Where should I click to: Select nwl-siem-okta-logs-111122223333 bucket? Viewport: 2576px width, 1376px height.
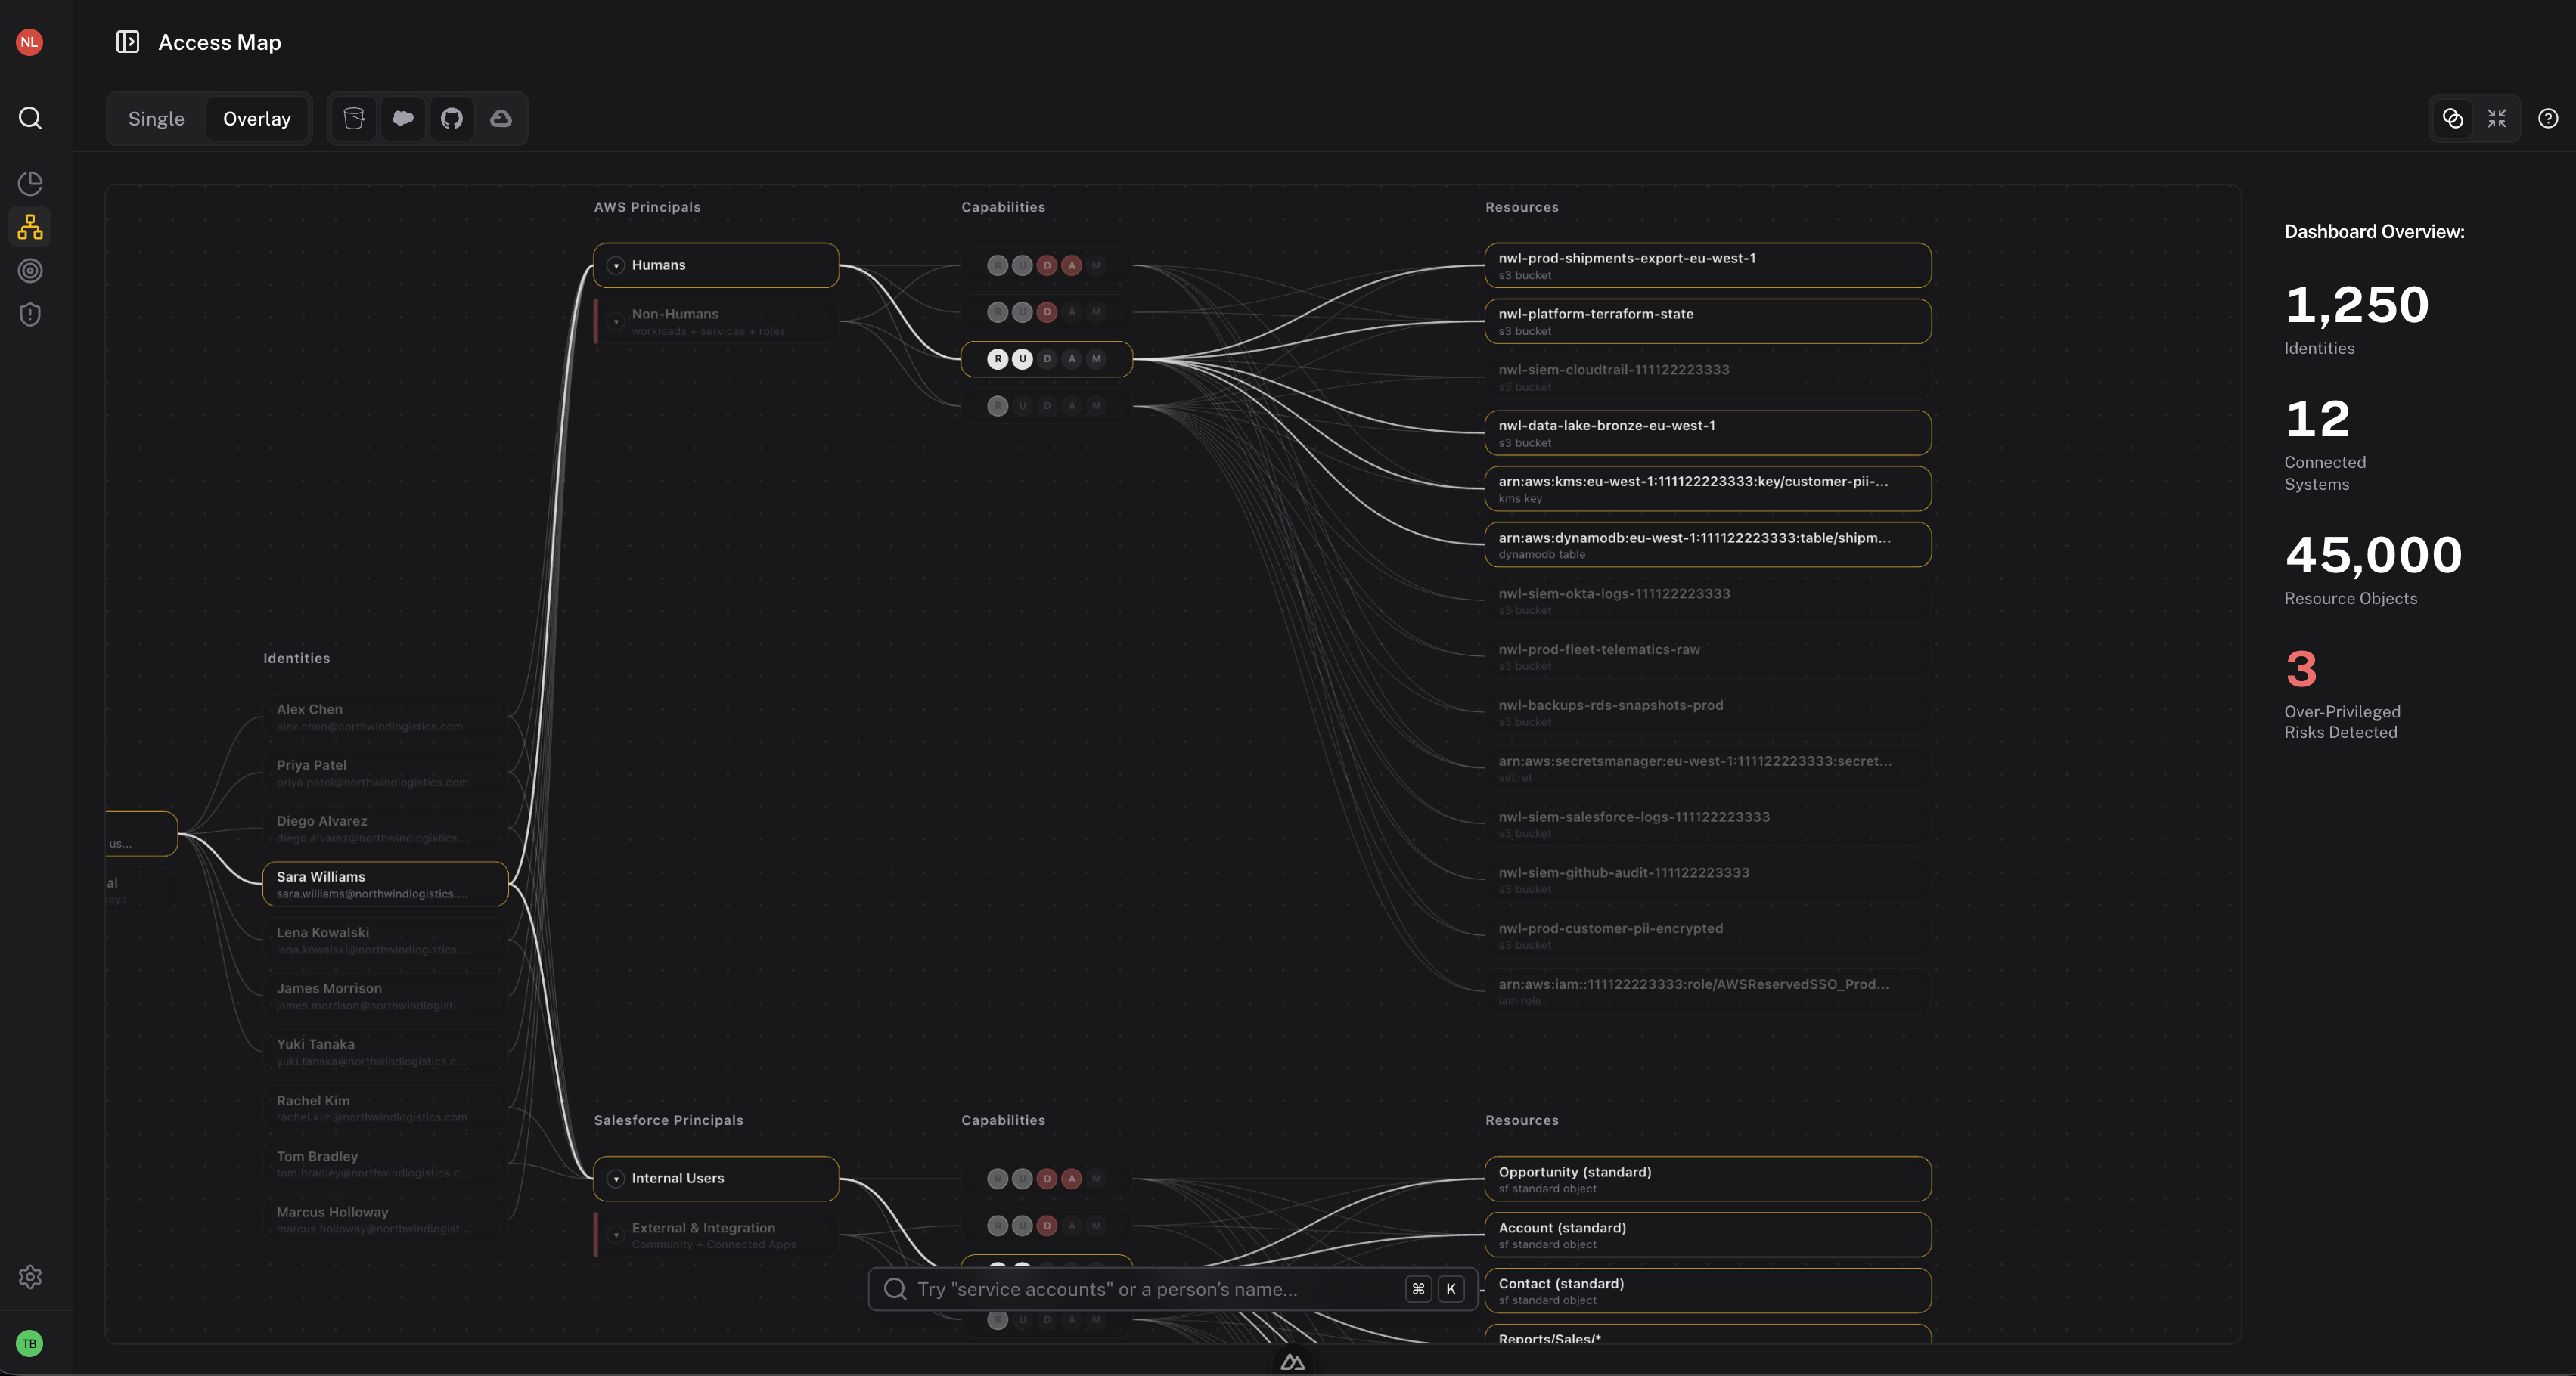coord(1707,601)
